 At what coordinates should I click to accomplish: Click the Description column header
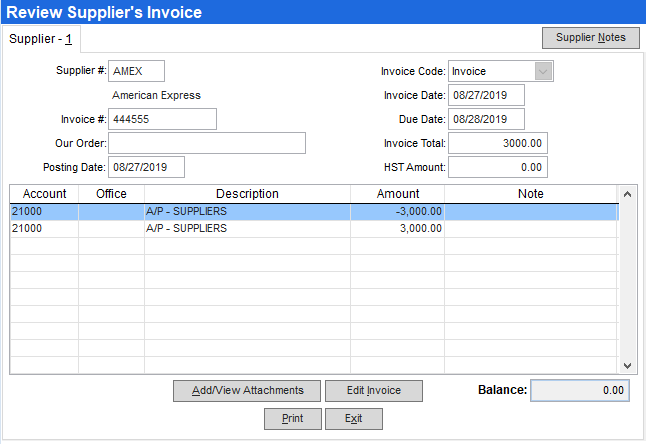click(x=247, y=194)
